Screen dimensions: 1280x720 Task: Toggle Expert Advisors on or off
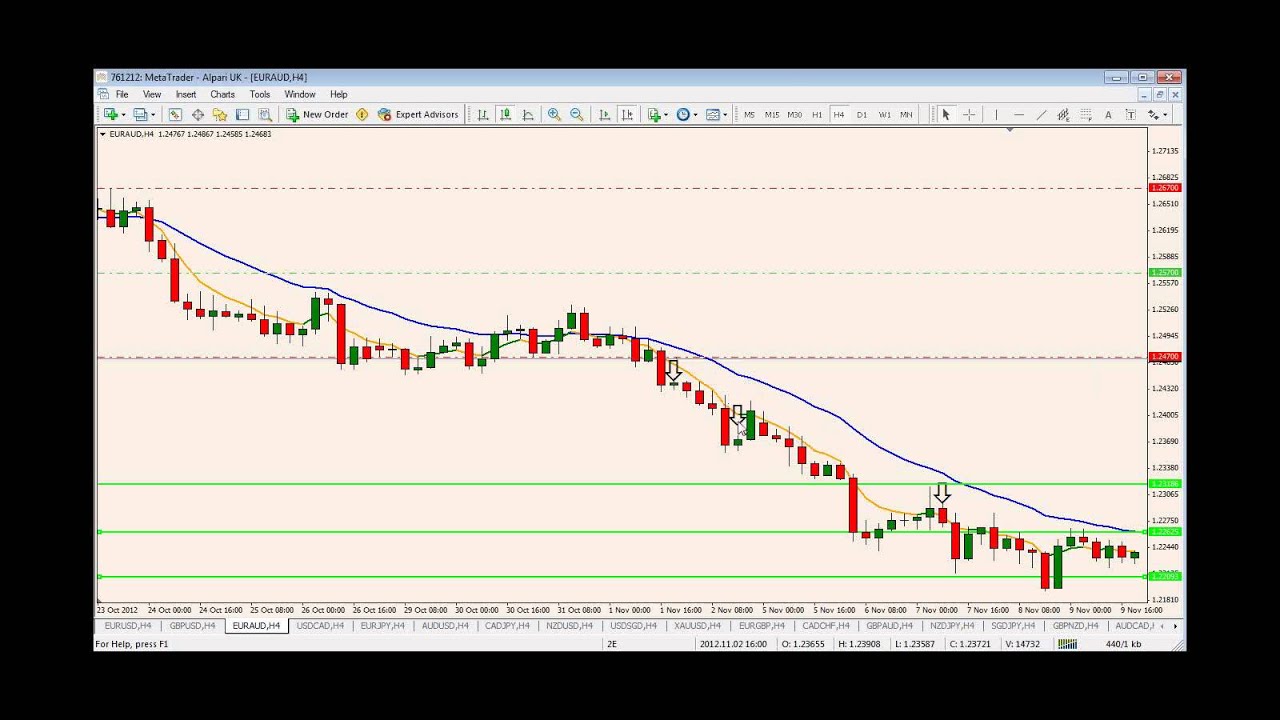pos(418,115)
